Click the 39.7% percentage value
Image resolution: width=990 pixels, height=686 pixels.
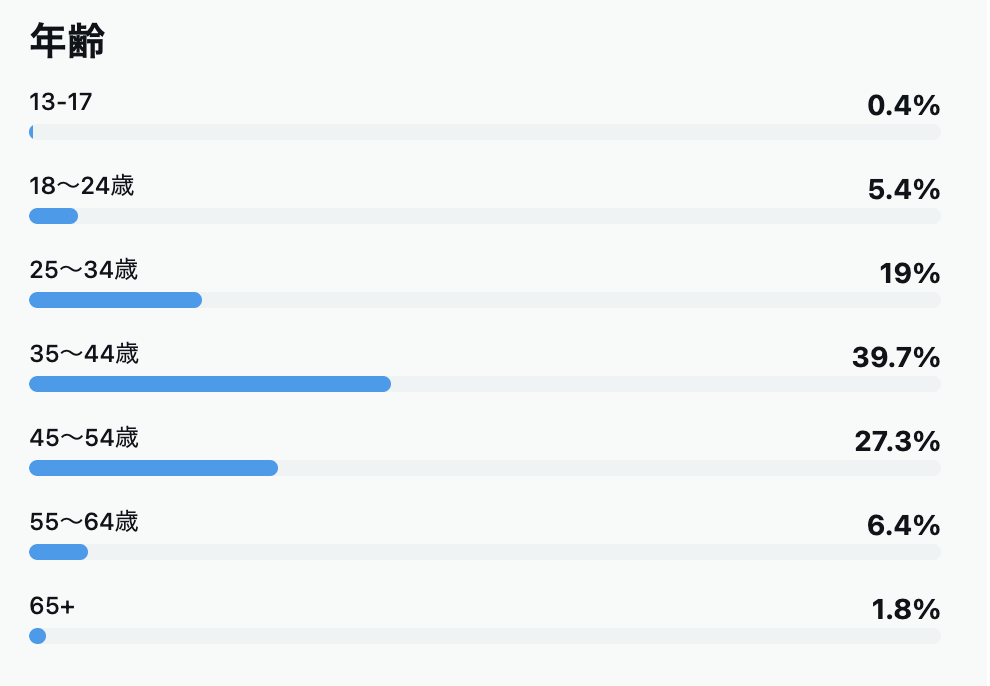pyautogui.click(x=896, y=357)
